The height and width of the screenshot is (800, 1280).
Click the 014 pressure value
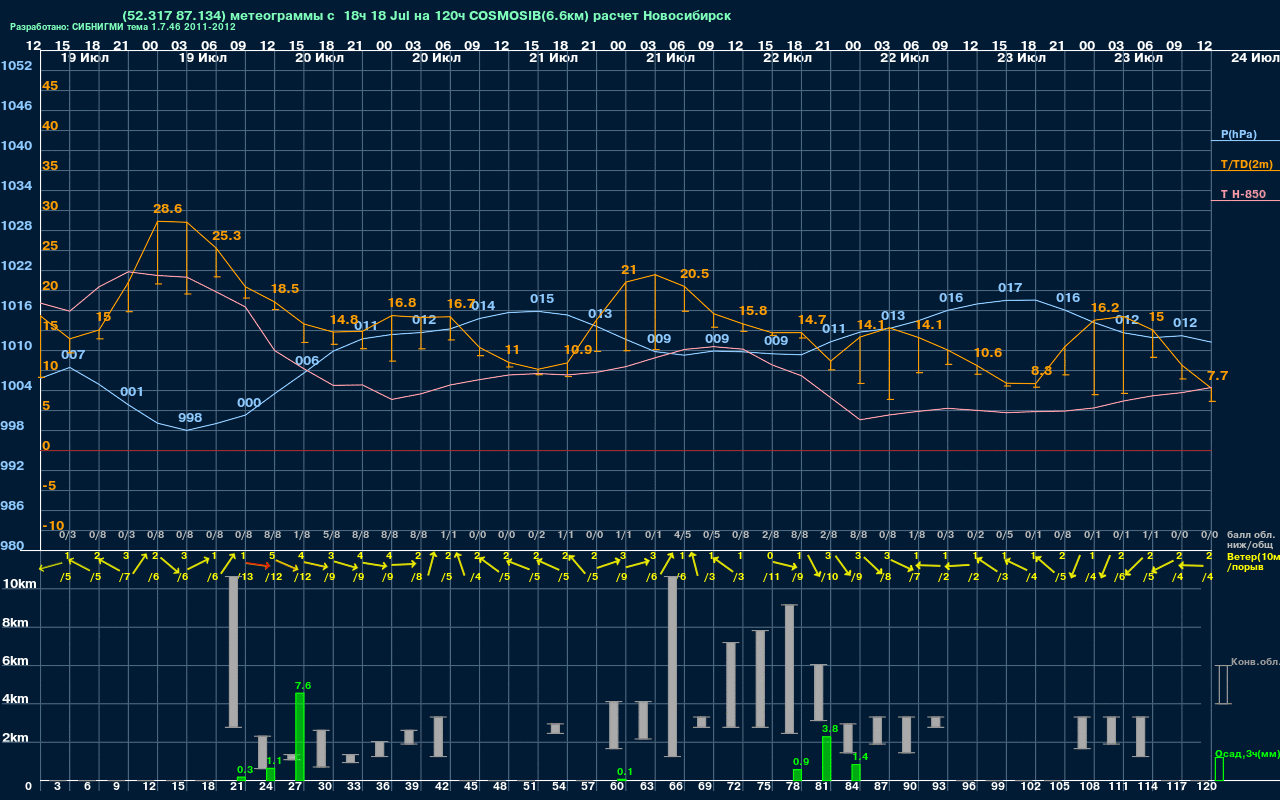coord(483,306)
